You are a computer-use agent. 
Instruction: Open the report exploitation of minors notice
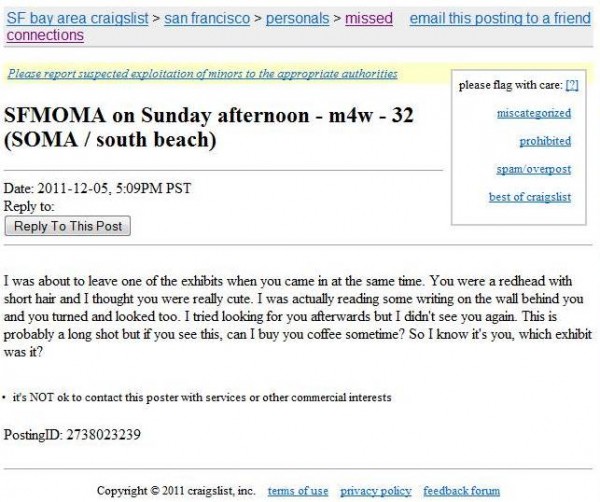pyautogui.click(x=202, y=73)
